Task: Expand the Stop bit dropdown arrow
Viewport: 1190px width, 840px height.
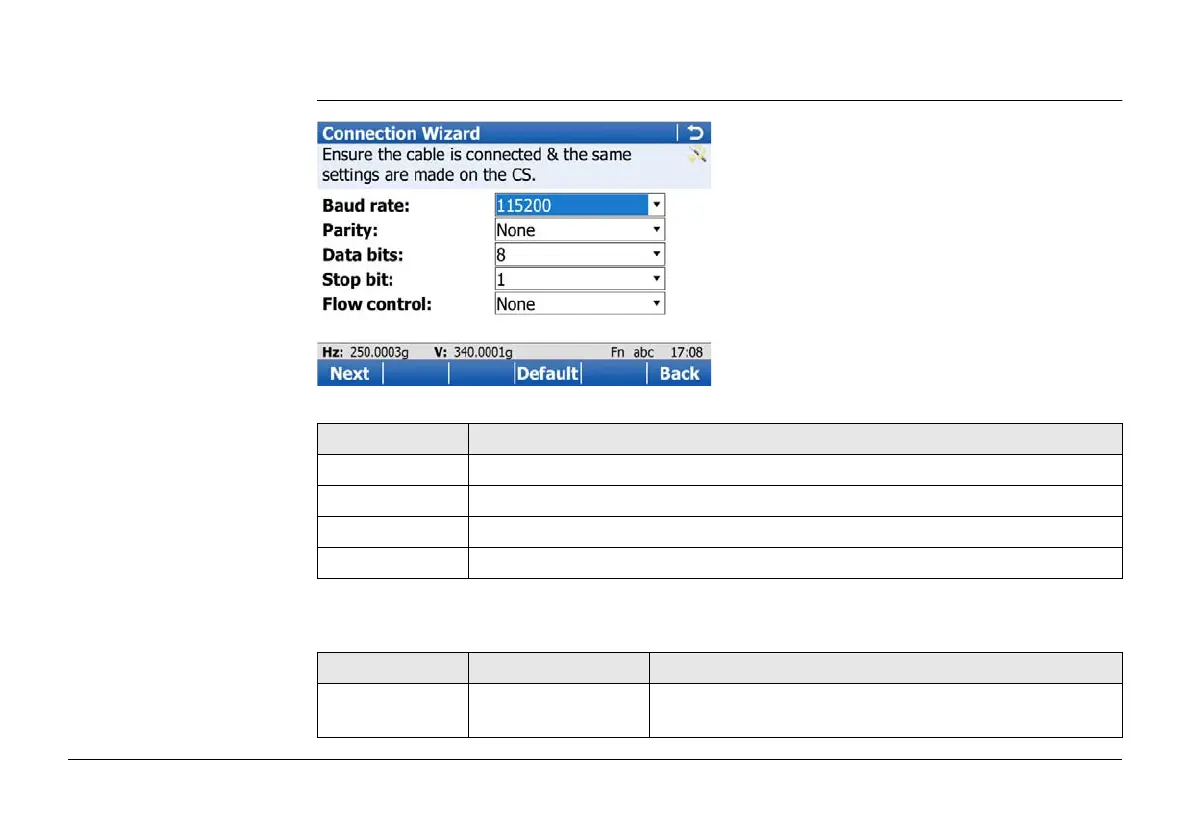Action: [656, 278]
